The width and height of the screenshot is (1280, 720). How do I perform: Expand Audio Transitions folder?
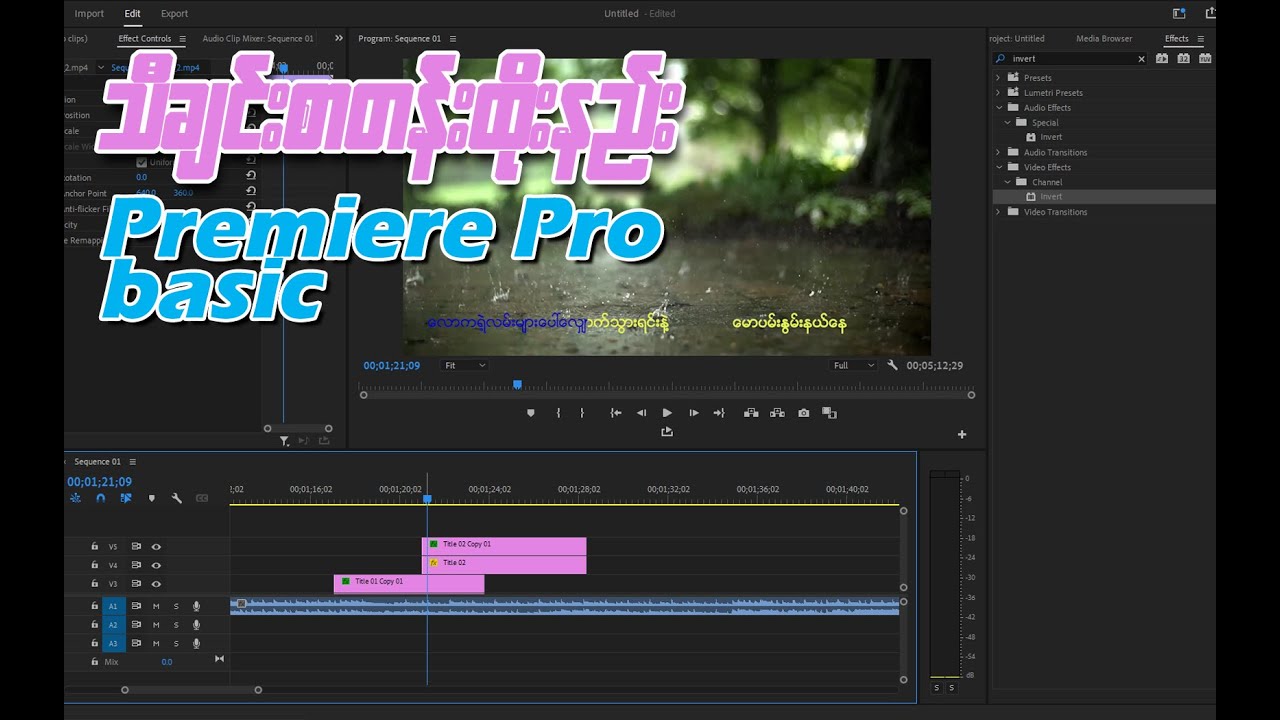click(x=998, y=152)
